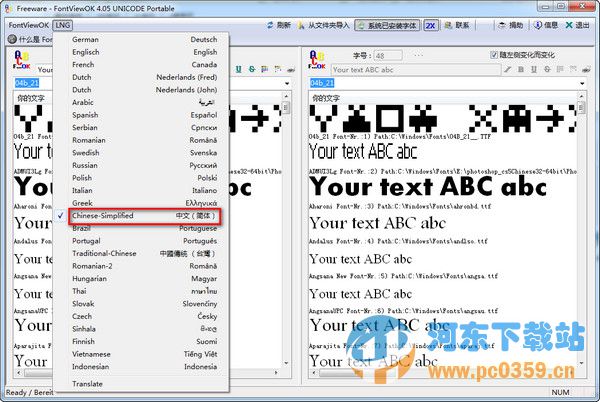The image size is (600, 402).
Task: Click right panel 'Your text ABC abc' field
Action: click(416, 70)
